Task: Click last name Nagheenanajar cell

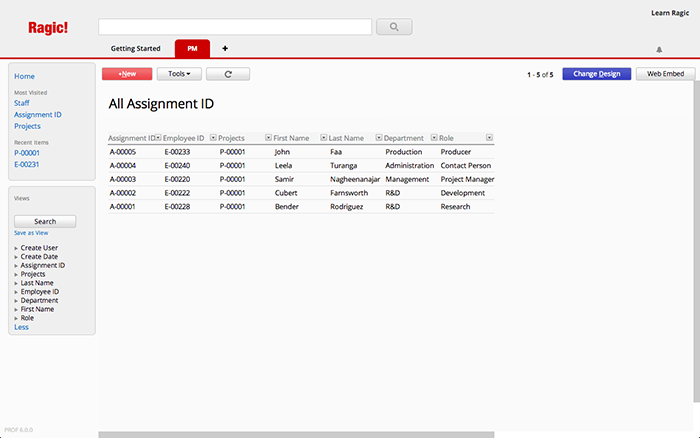Action: (x=355, y=179)
